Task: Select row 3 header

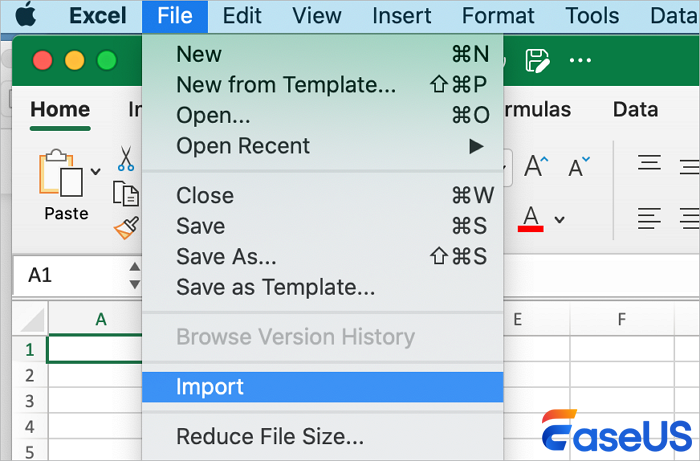Action: pyautogui.click(x=30, y=401)
